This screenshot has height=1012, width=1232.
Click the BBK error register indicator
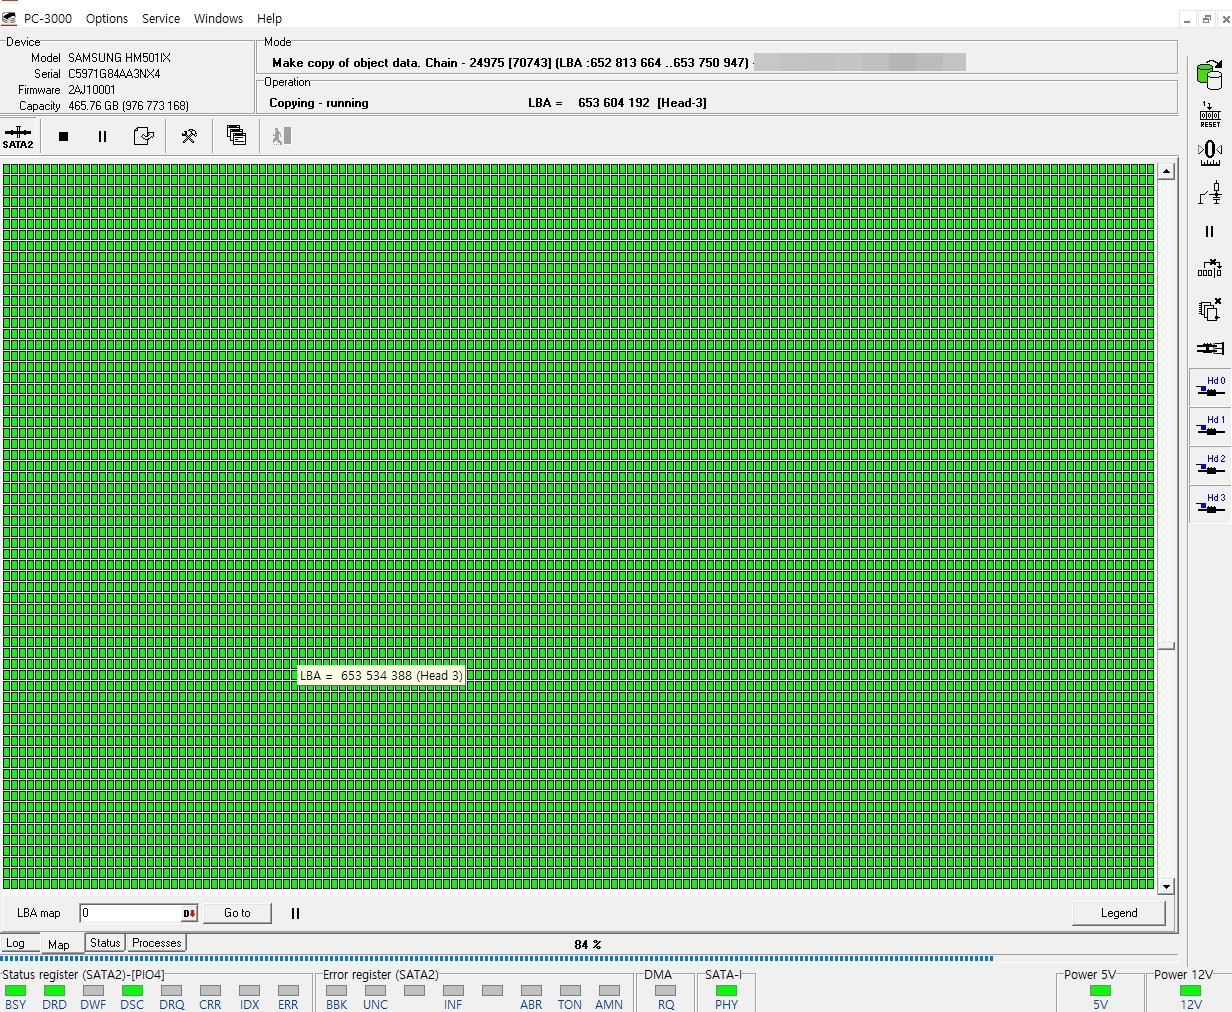point(337,991)
